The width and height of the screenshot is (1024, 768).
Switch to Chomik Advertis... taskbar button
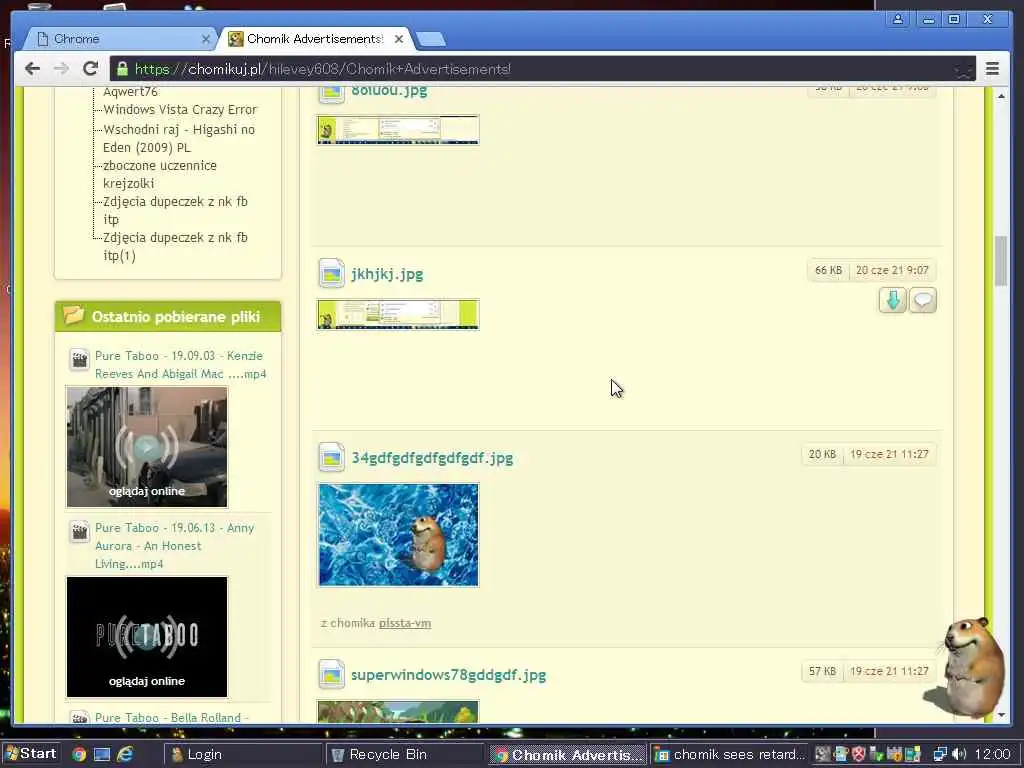tap(568, 755)
